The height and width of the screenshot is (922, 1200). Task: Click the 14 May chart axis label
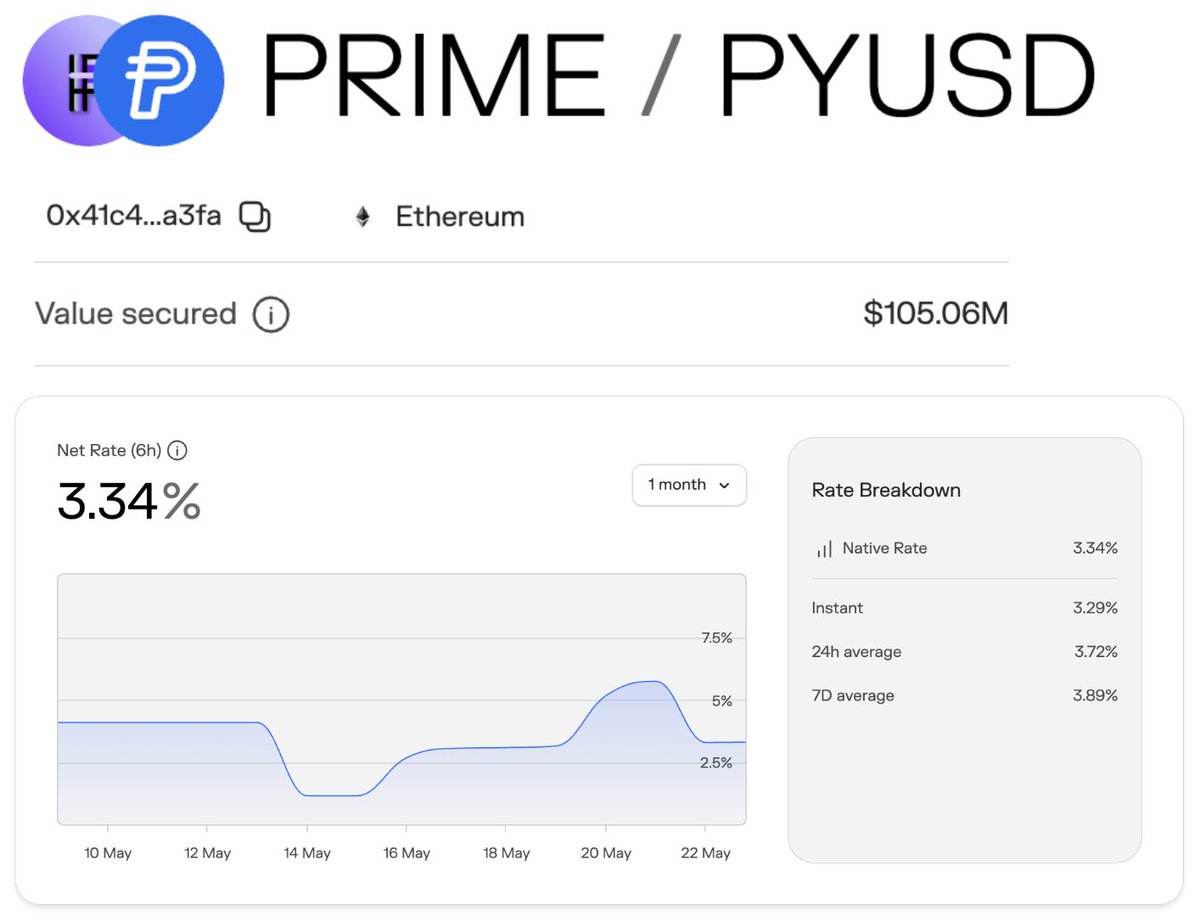pos(306,853)
